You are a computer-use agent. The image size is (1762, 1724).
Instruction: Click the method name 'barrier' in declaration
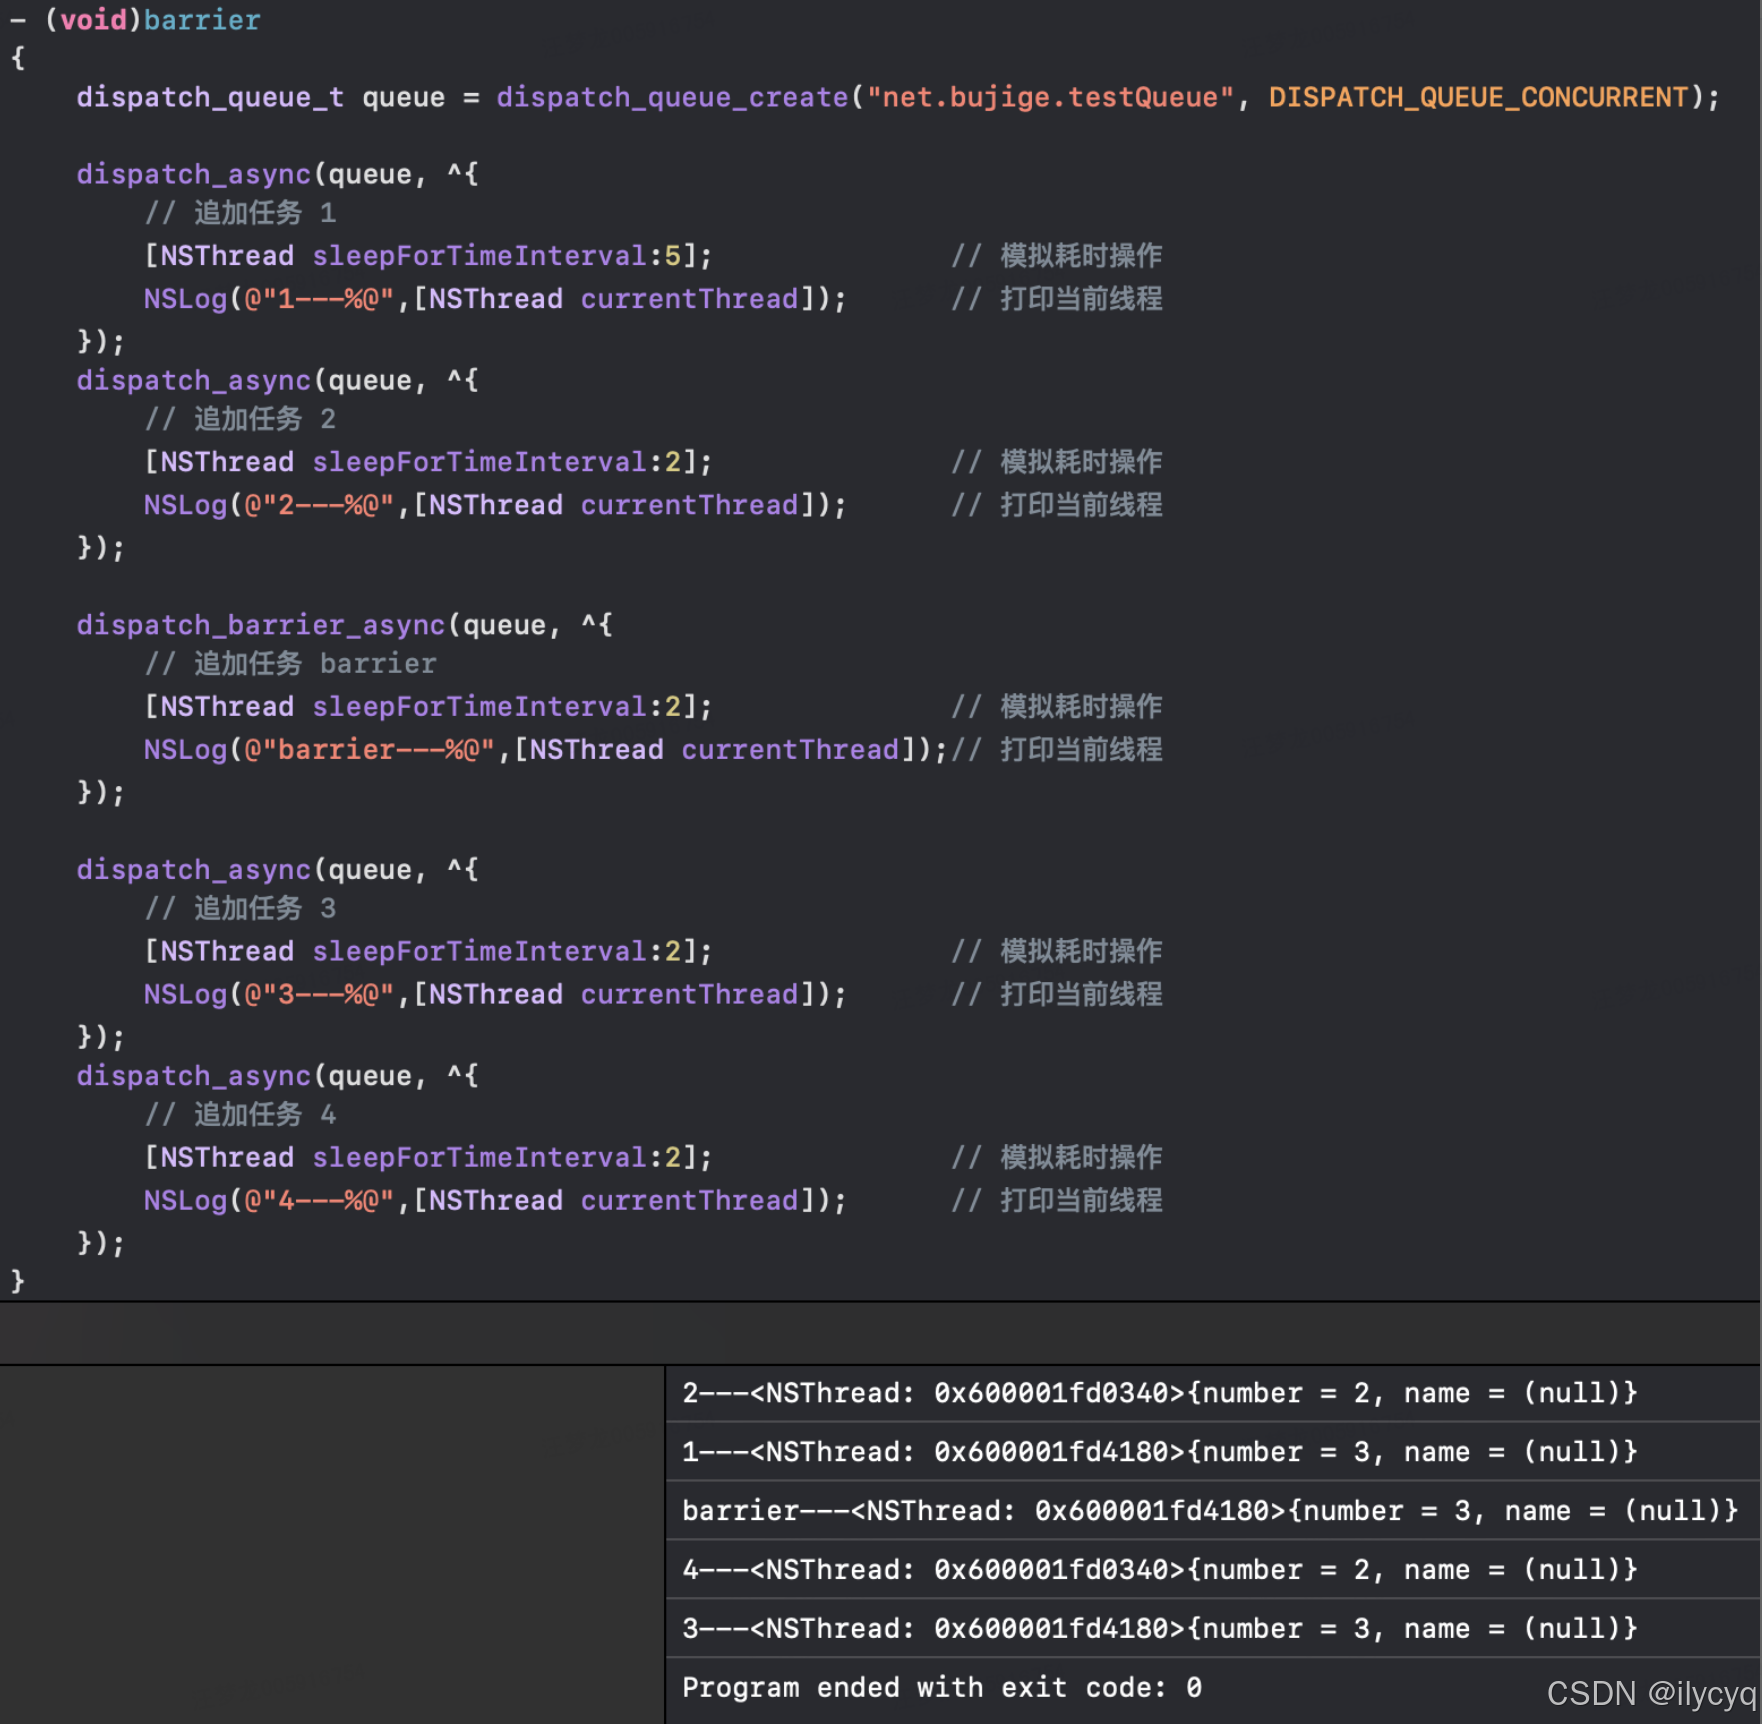coord(202,20)
